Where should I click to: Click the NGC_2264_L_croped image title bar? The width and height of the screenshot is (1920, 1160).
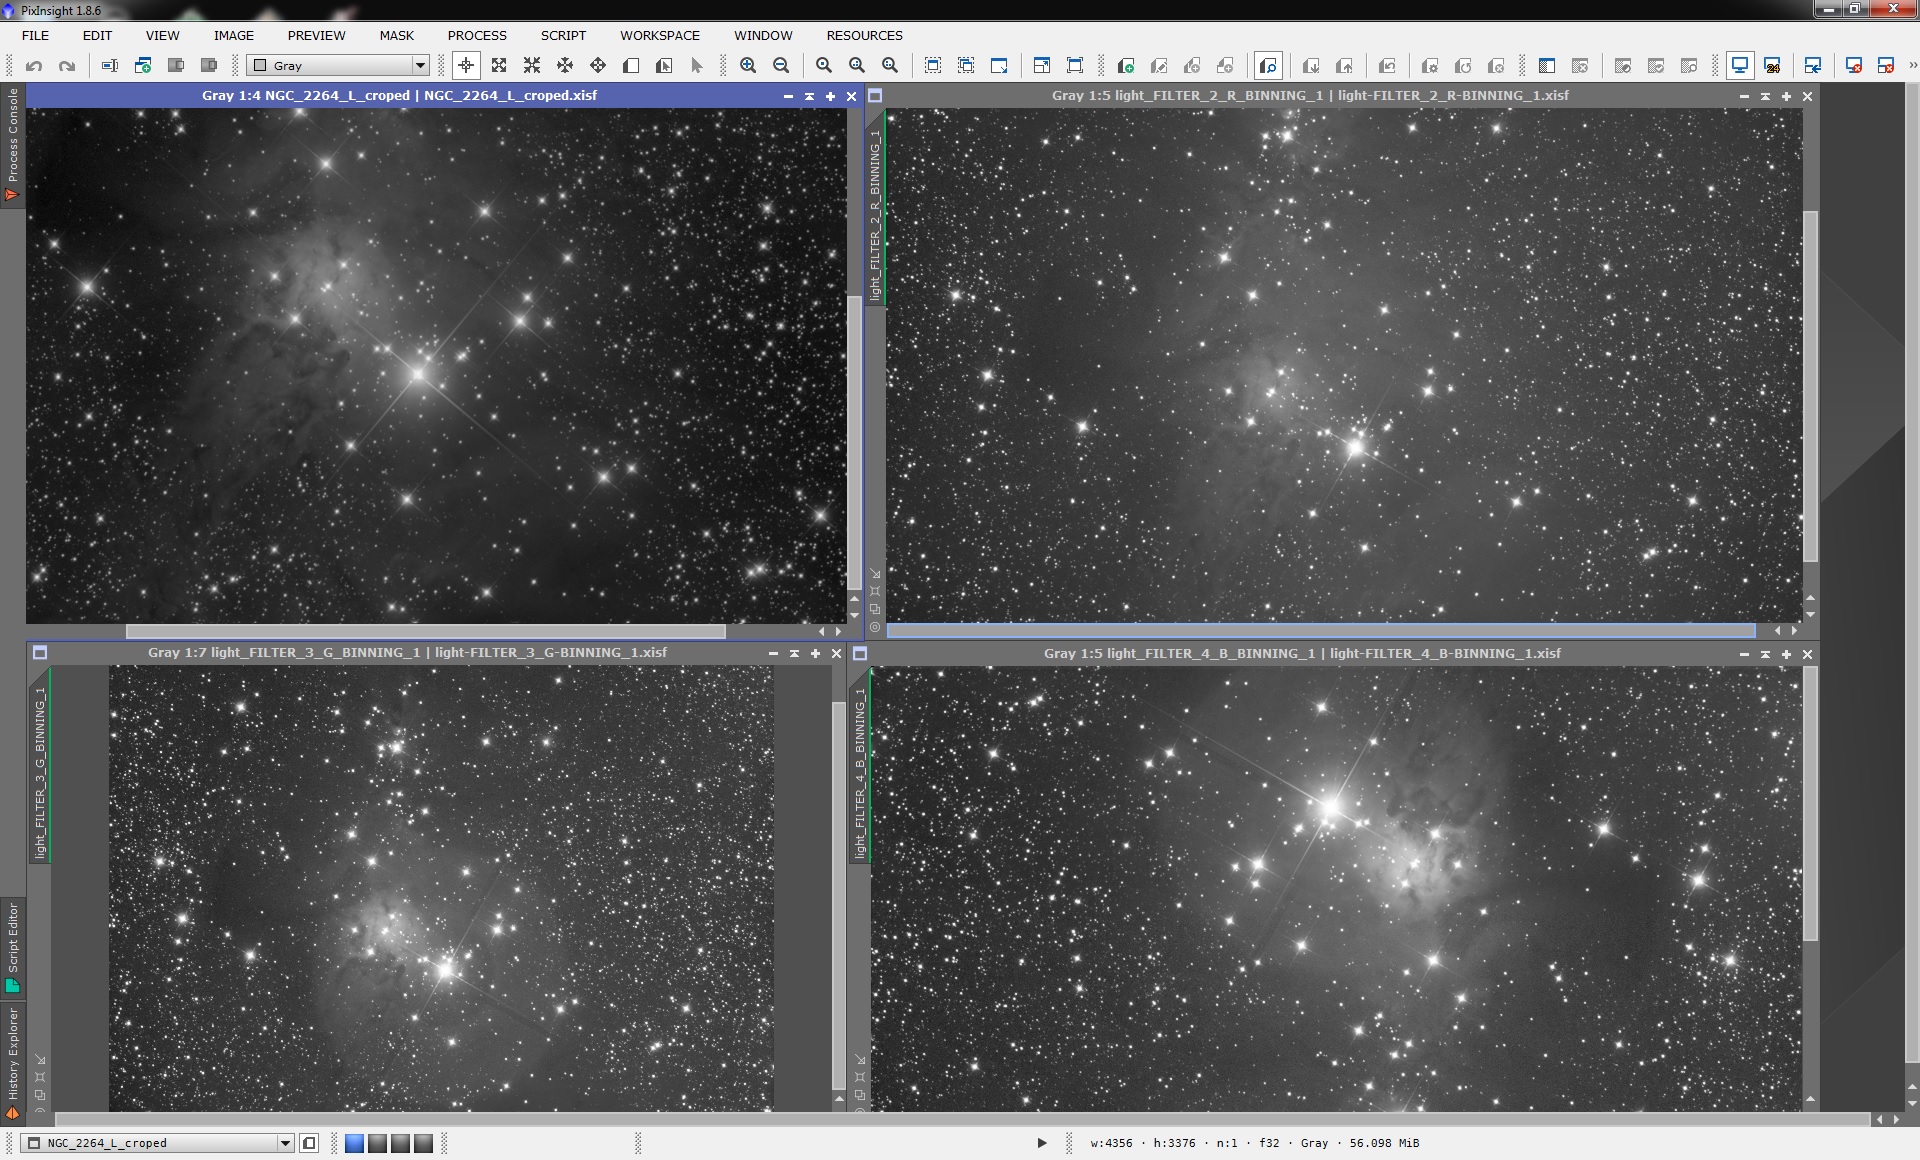tap(400, 96)
